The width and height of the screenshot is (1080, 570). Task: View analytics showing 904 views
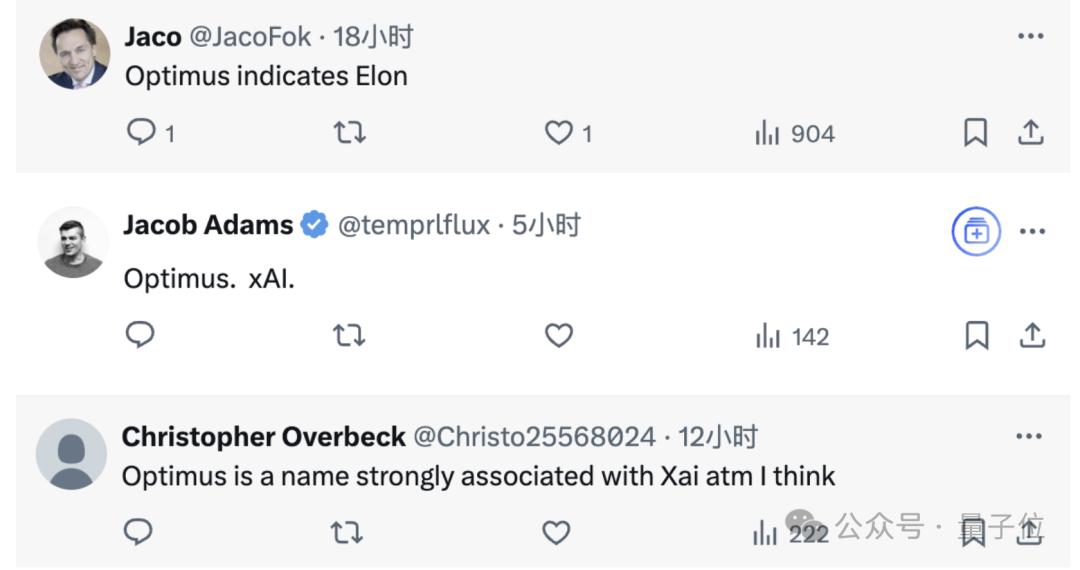795,134
